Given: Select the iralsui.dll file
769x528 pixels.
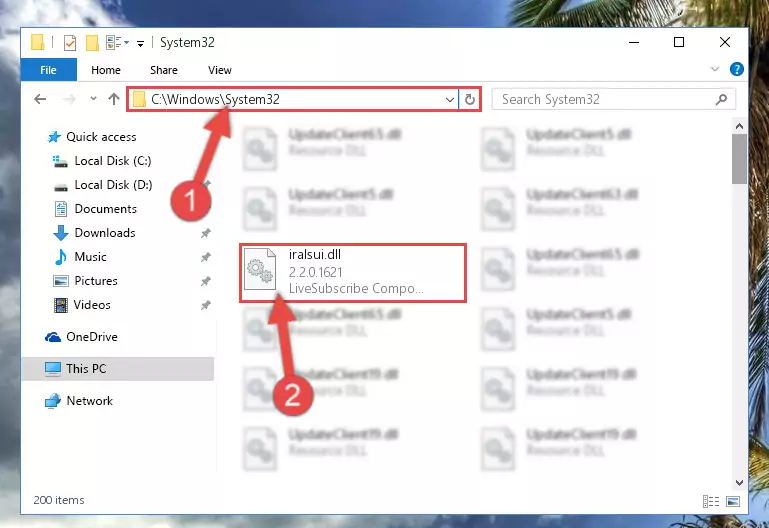Looking at the screenshot, I should coord(353,273).
